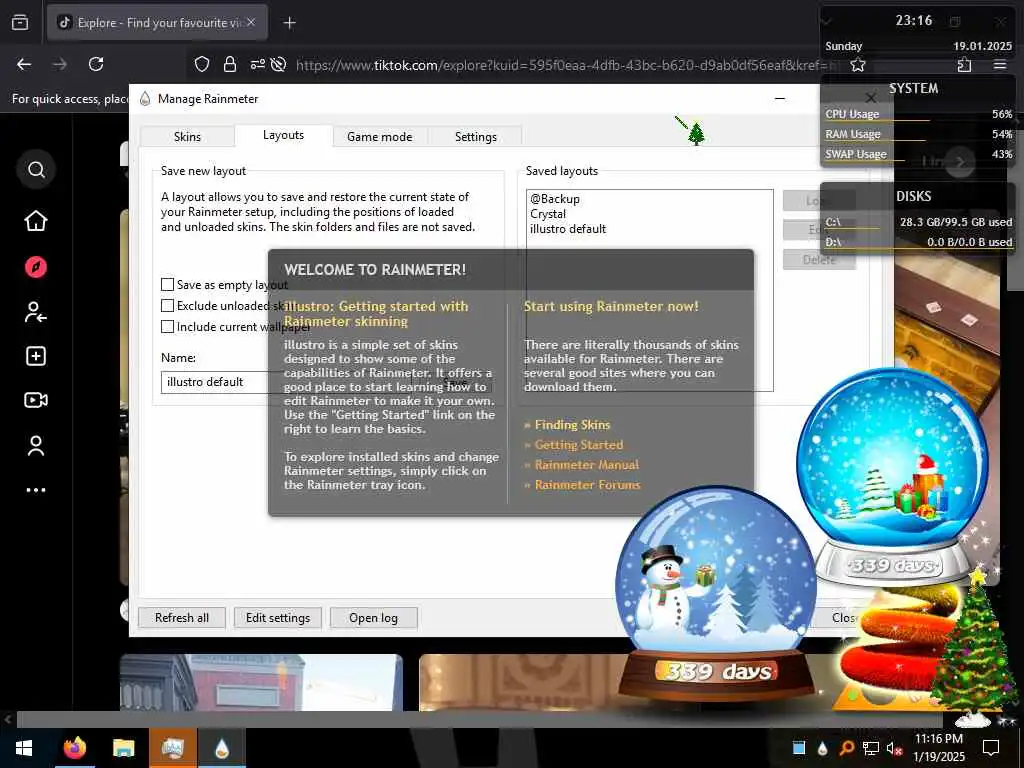Viewport: 1024px width, 768px height.
Task: Open TikTok search icon in sidebar
Action: pyautogui.click(x=37, y=170)
